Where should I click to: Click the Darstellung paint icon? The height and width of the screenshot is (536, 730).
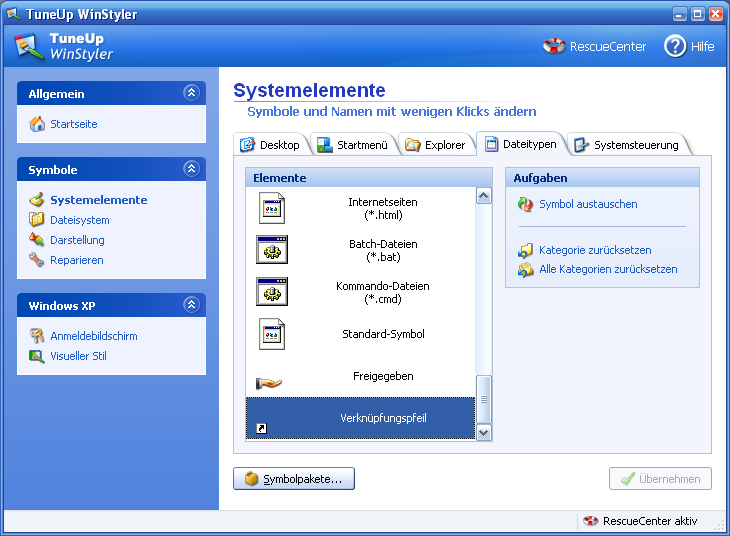(x=36, y=239)
